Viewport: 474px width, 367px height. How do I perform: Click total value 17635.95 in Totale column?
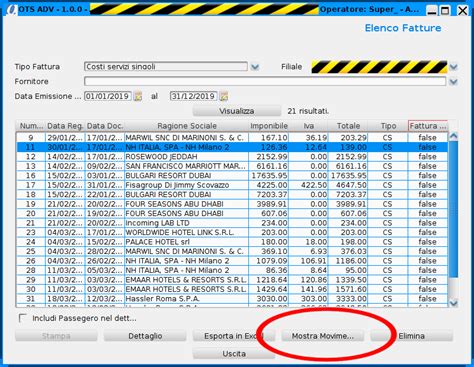point(348,176)
